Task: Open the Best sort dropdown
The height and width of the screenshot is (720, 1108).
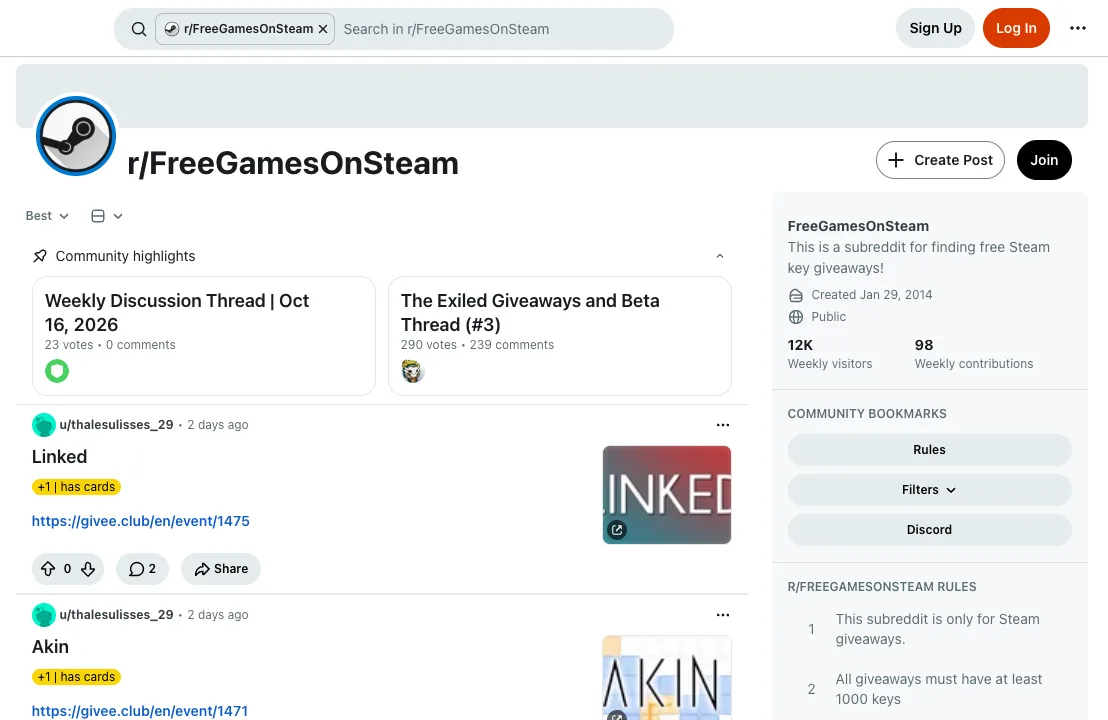Action: pos(47,216)
